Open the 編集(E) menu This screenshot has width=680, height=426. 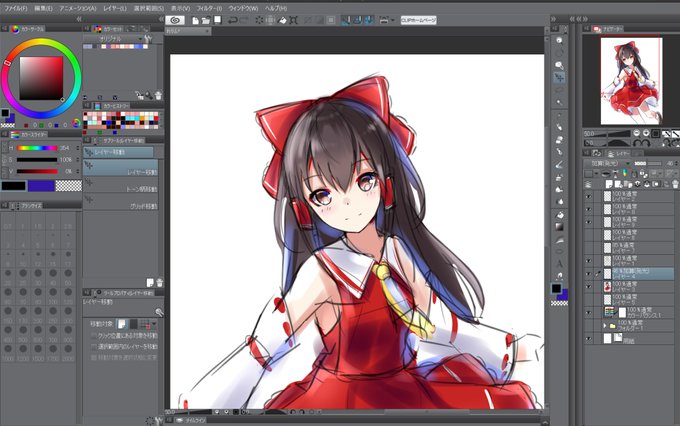pos(43,8)
